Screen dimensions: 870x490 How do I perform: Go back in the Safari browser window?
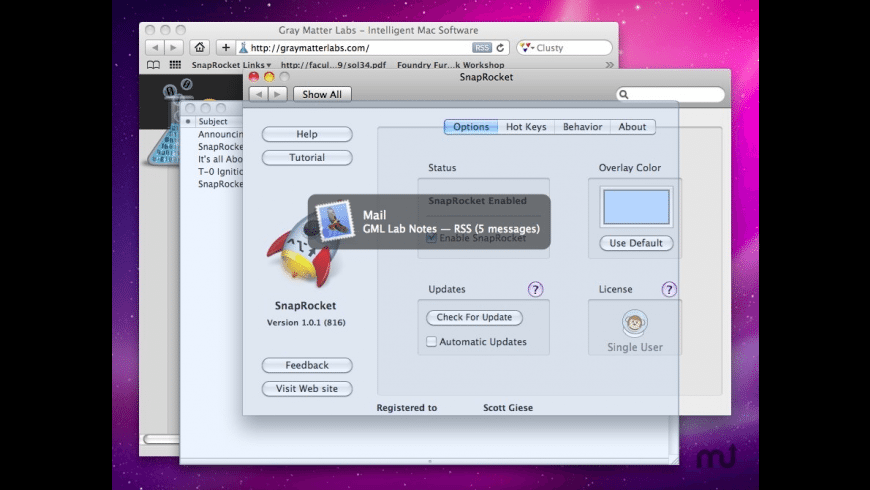[x=155, y=48]
